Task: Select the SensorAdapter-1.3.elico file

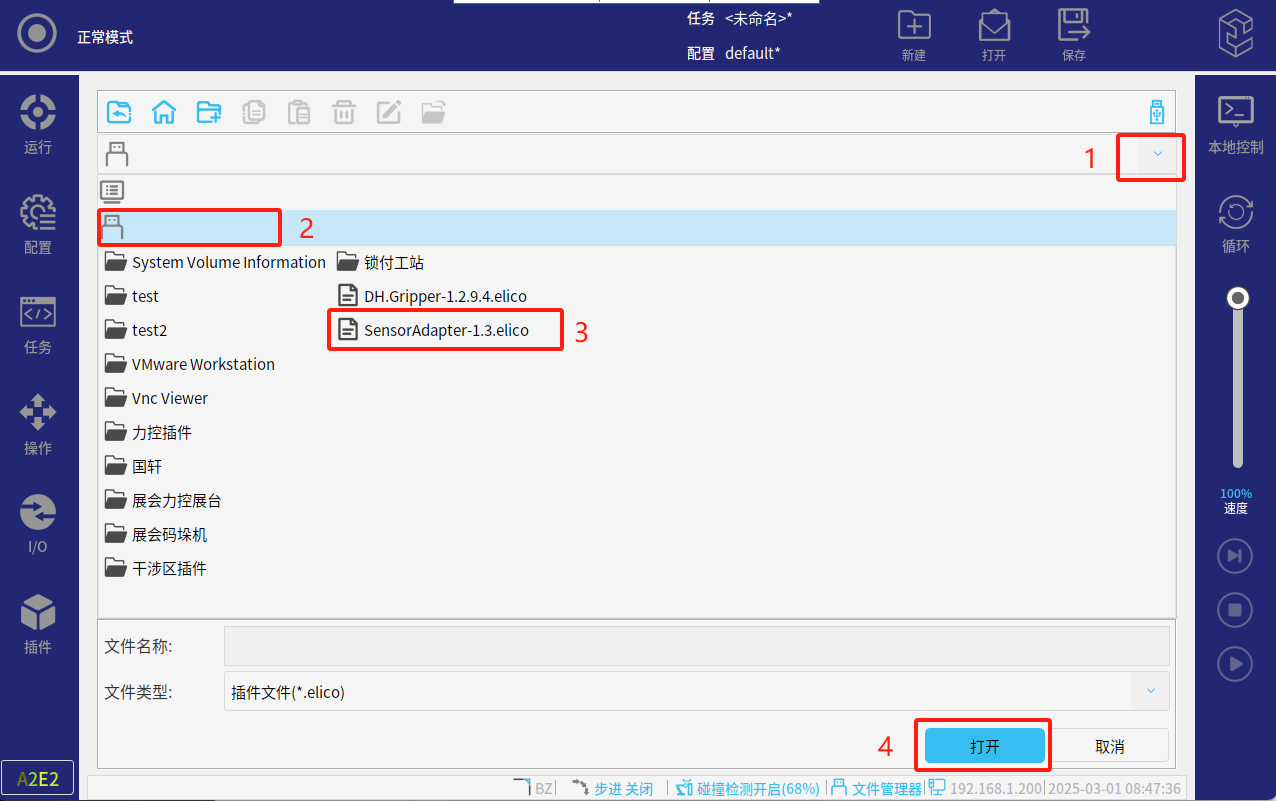Action: [x=445, y=330]
